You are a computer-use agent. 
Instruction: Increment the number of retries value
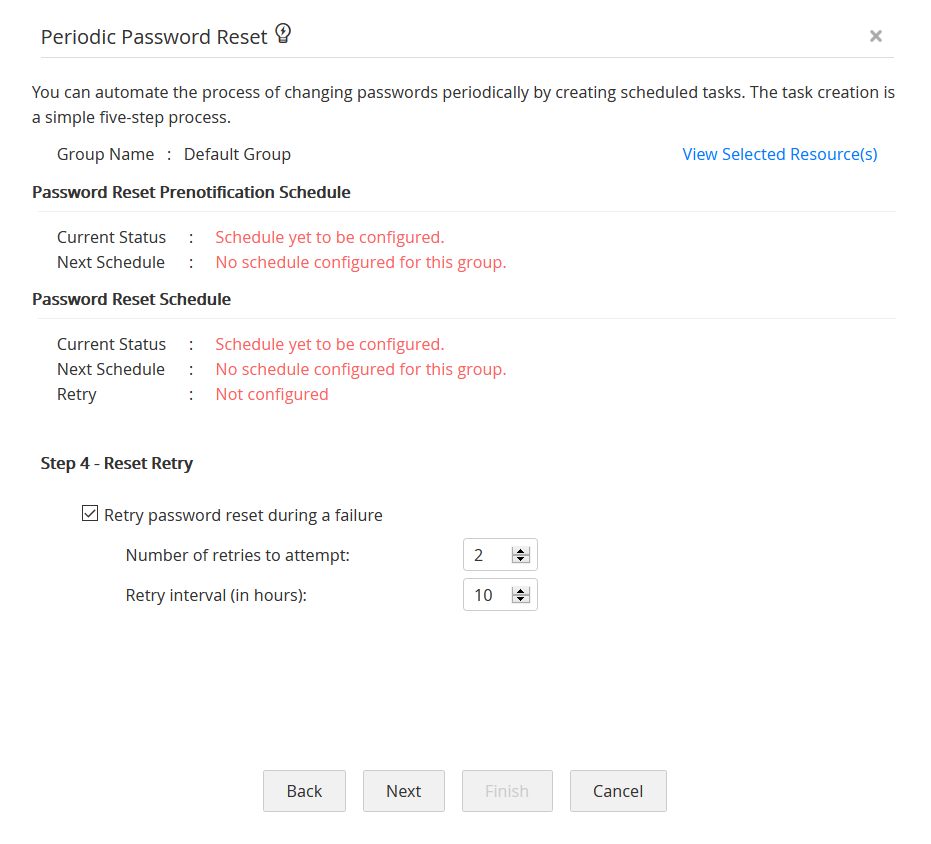click(521, 549)
